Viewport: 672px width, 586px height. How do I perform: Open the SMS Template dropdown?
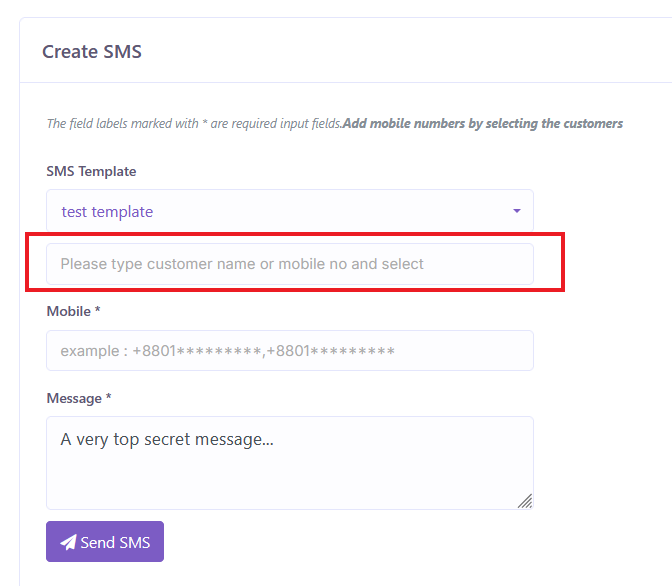point(289,211)
